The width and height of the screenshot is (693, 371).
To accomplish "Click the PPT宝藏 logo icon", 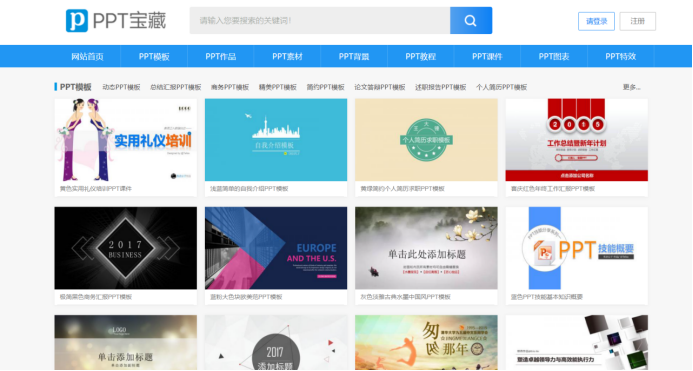I will click(77, 21).
